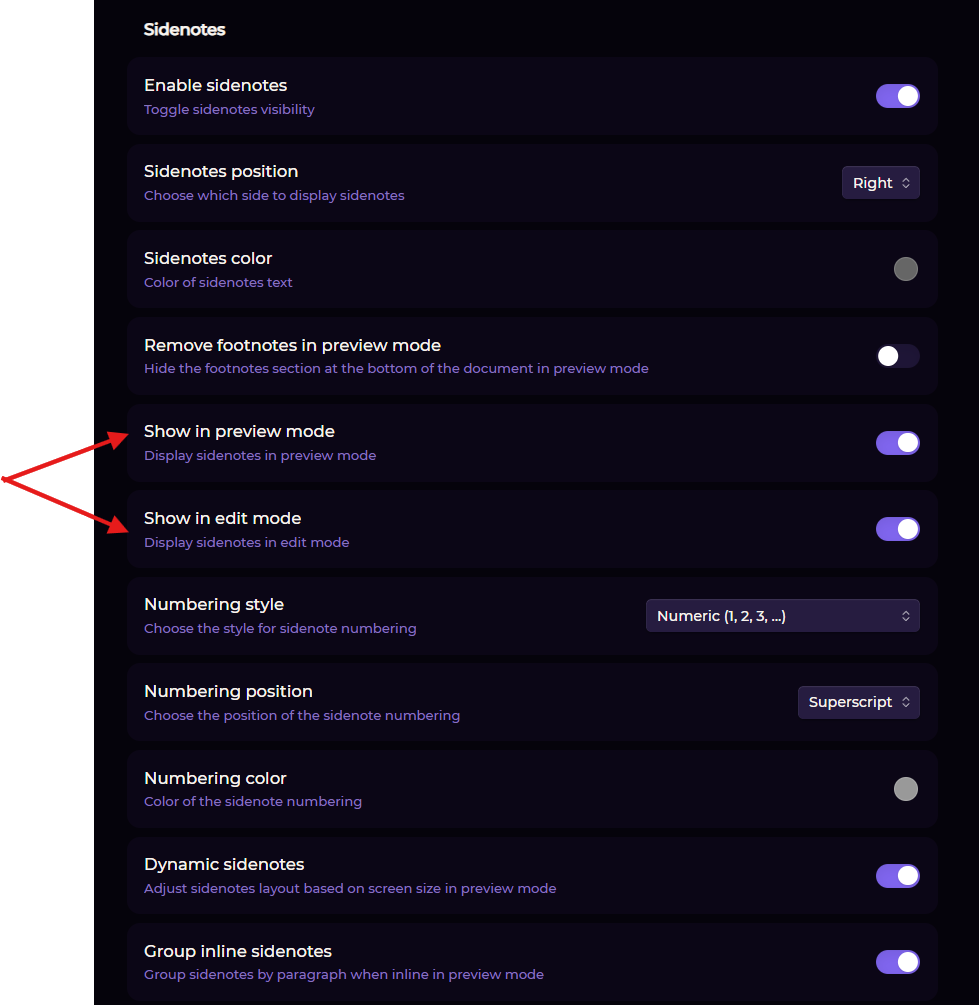Click the Enable sidenotes label
The height and width of the screenshot is (1005, 979).
point(215,86)
